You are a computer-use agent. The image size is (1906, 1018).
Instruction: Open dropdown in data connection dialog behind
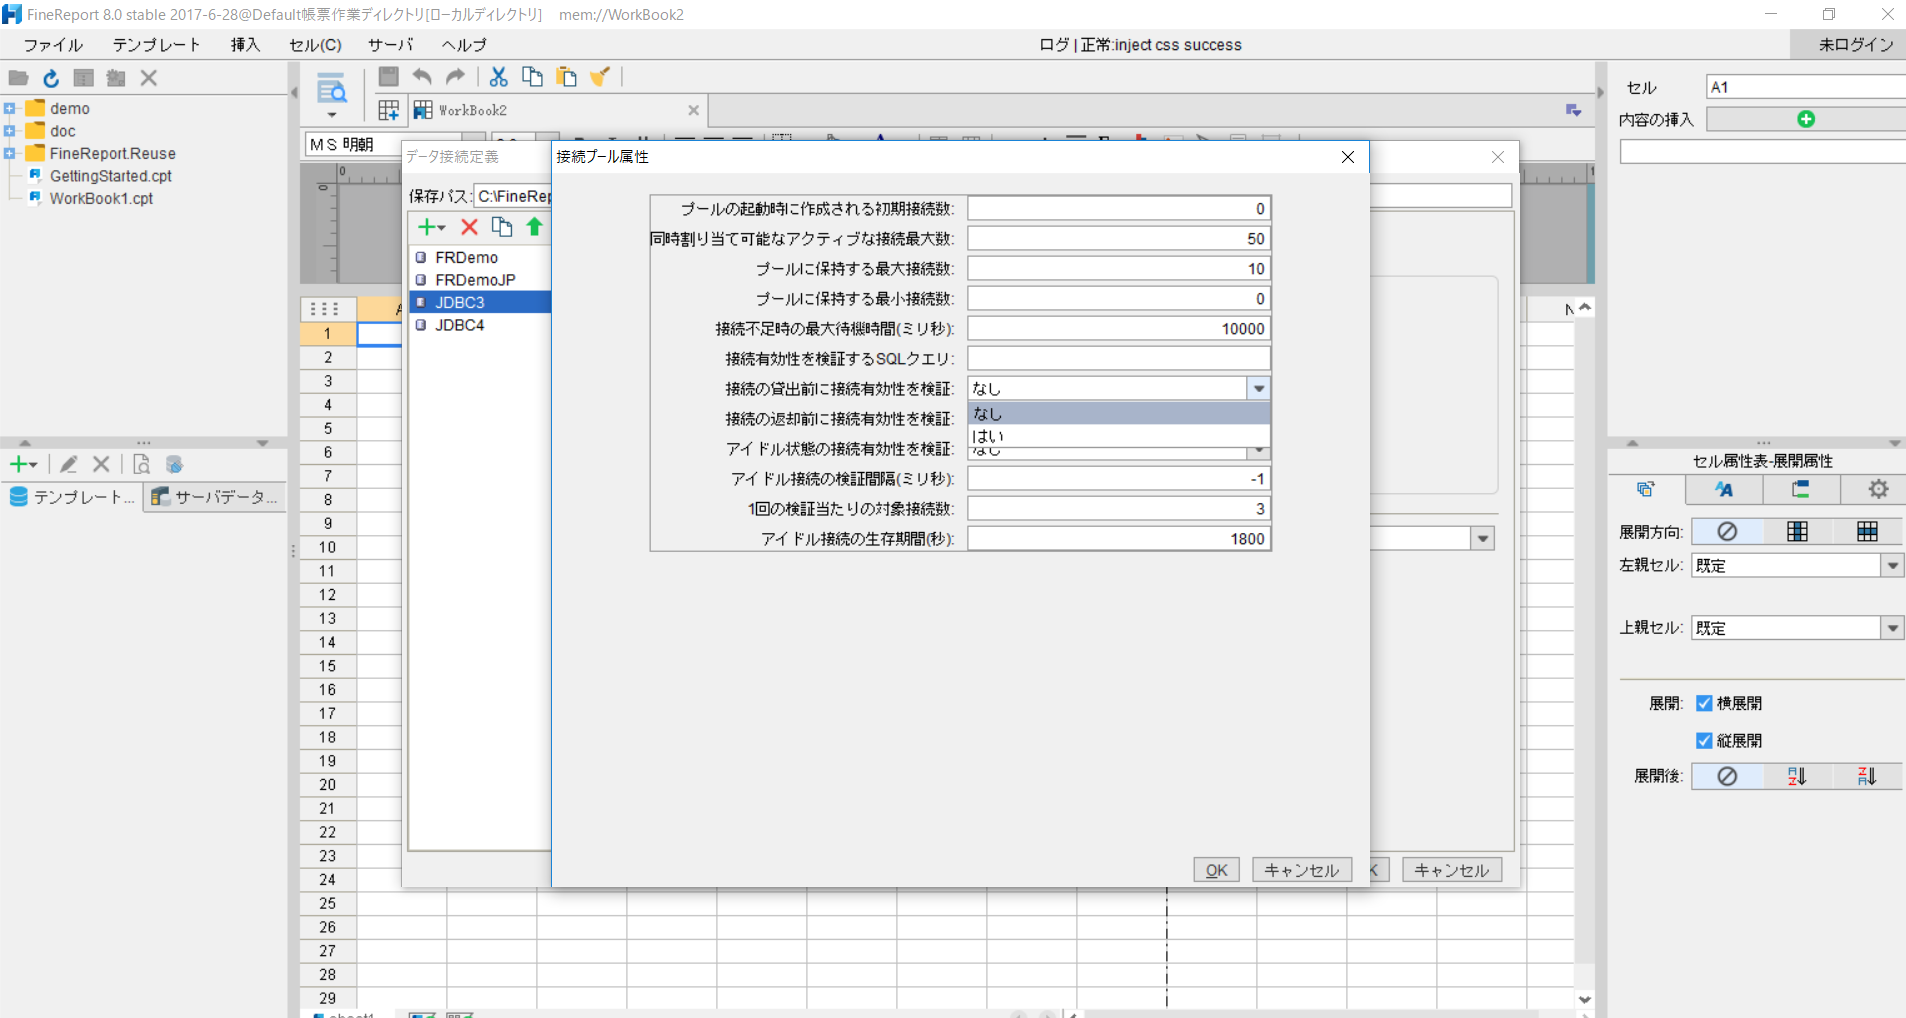click(1483, 539)
